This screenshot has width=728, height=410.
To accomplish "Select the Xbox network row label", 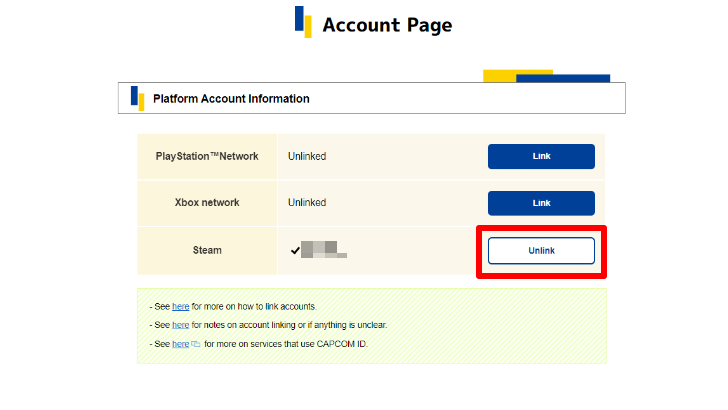I will point(207,202).
